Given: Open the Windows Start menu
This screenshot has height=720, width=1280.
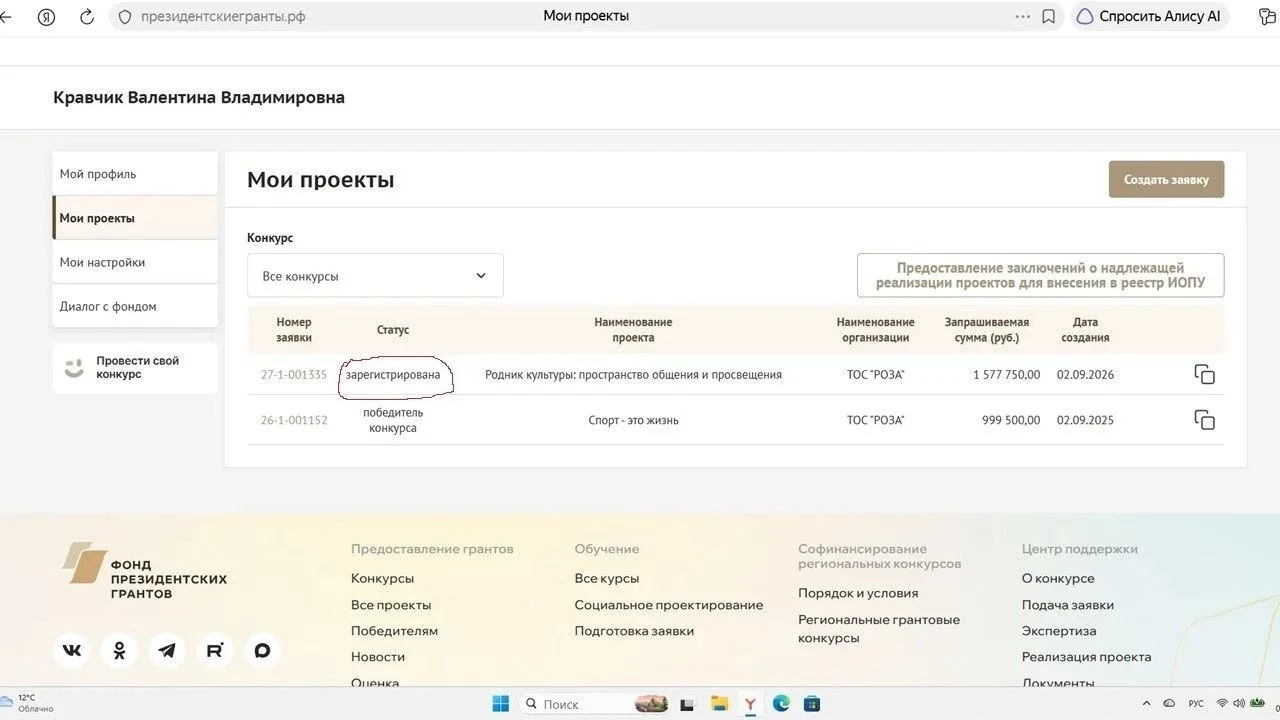Looking at the screenshot, I should 500,704.
